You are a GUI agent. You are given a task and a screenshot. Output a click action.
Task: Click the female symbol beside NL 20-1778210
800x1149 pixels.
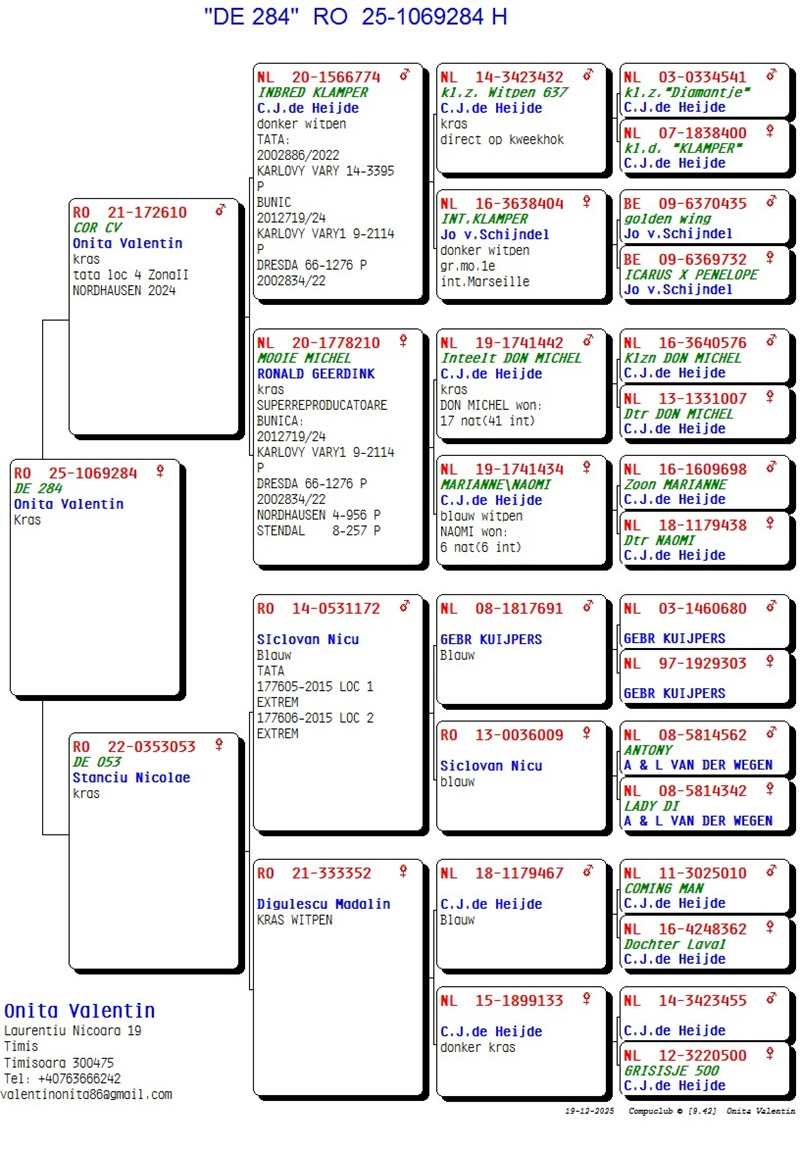point(404,342)
